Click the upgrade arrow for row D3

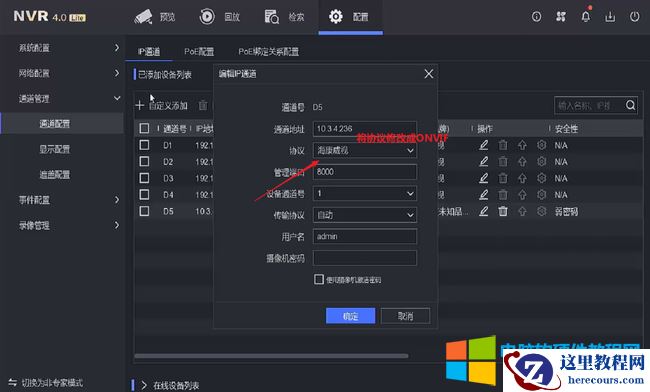point(522,178)
